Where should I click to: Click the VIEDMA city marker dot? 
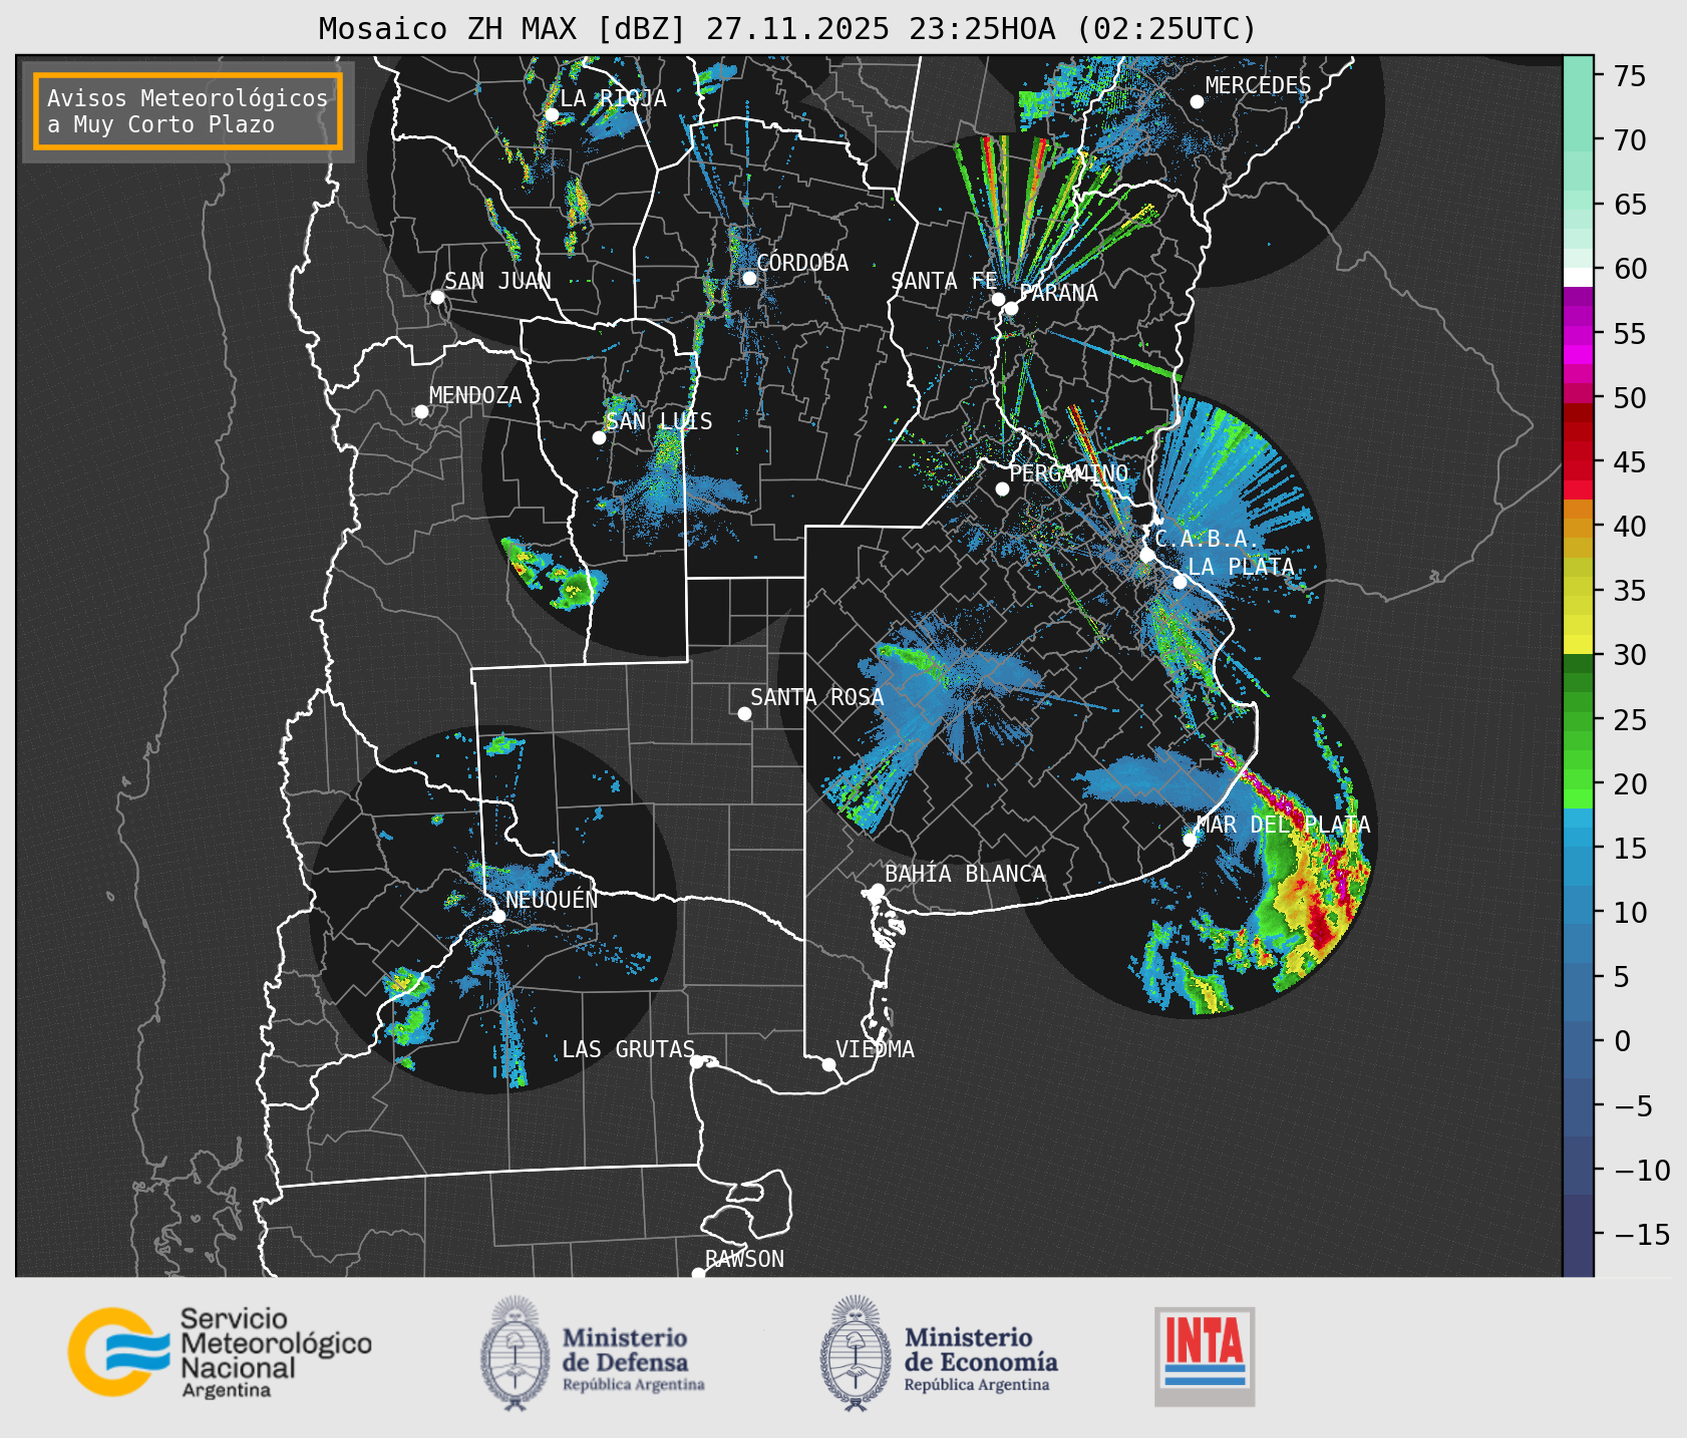(x=828, y=1064)
